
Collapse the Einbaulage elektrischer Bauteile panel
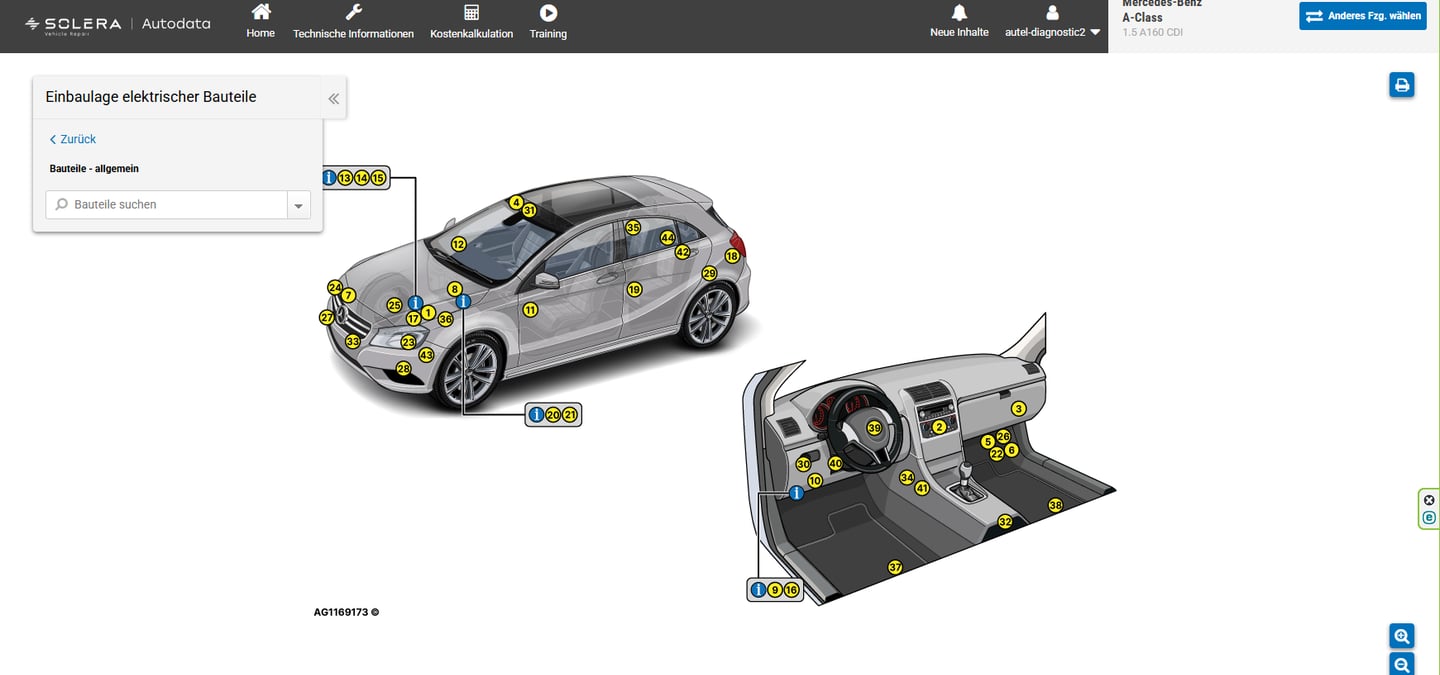[334, 98]
